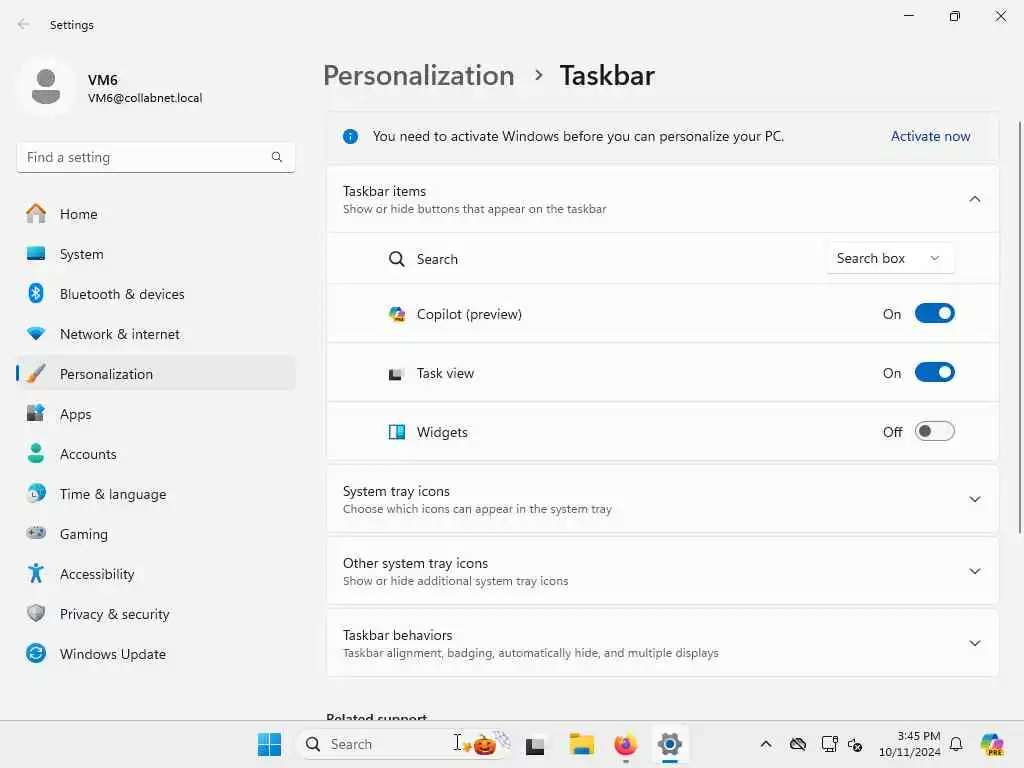Turn off the Copilot (preview) toggle
This screenshot has width=1024, height=768.
(934, 313)
